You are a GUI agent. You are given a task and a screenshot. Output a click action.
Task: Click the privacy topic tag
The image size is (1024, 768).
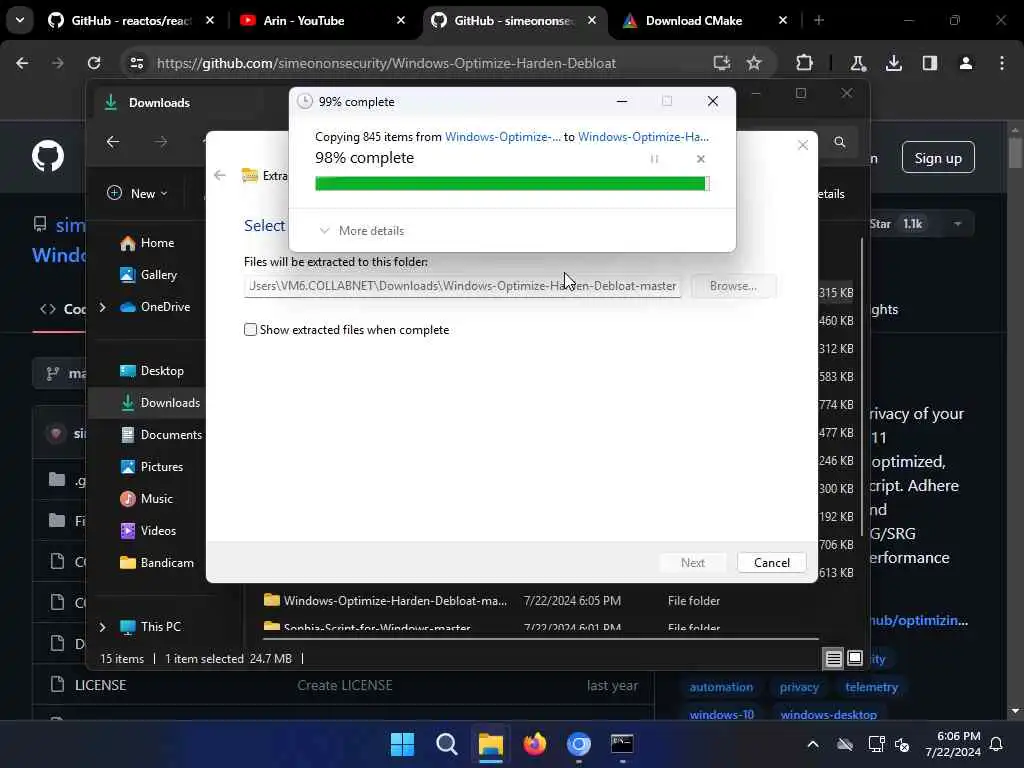pyautogui.click(x=799, y=687)
